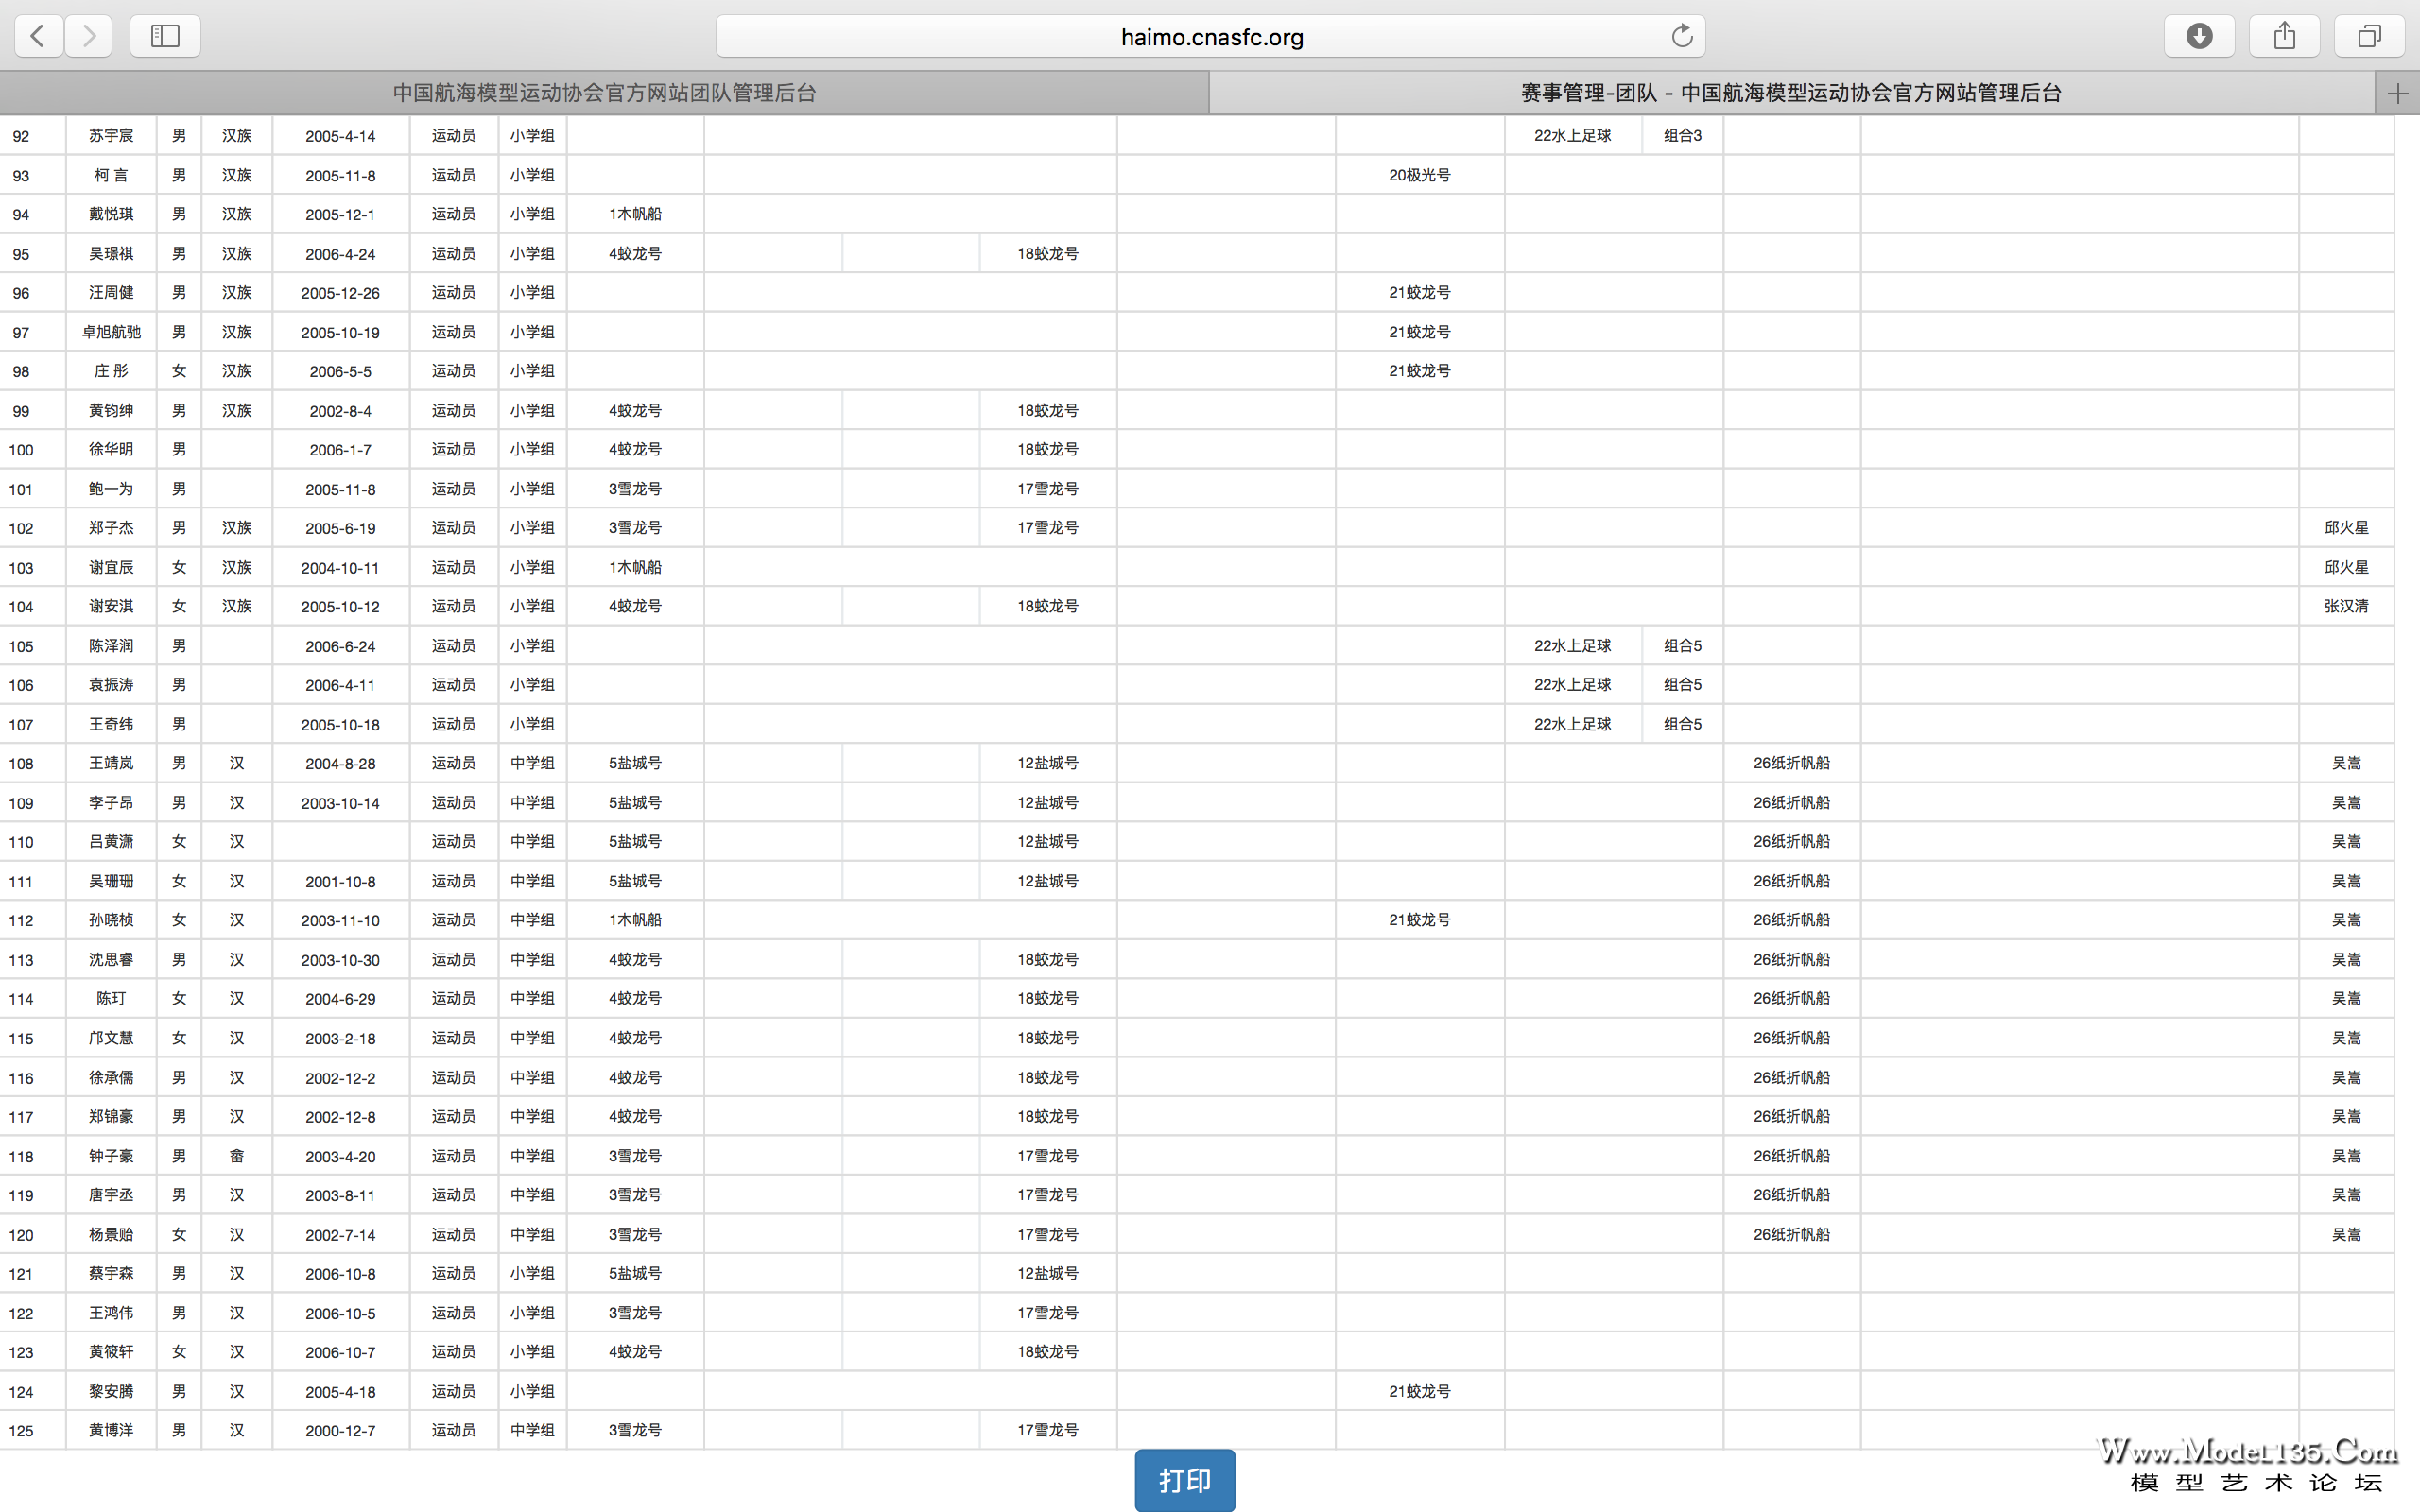Click 21蛟龙号 cell in row 124
Screen dimensions: 2420x1512
point(1419,1391)
